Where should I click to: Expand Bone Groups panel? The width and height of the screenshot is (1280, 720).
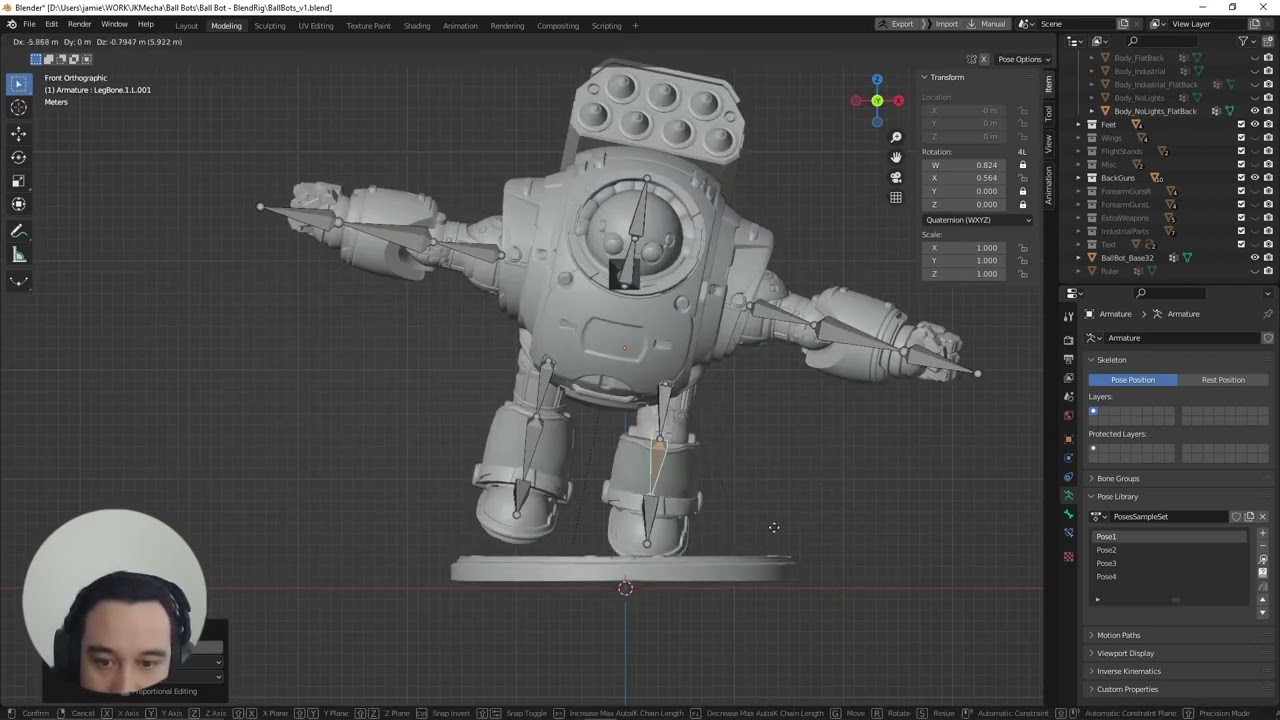coord(1118,479)
